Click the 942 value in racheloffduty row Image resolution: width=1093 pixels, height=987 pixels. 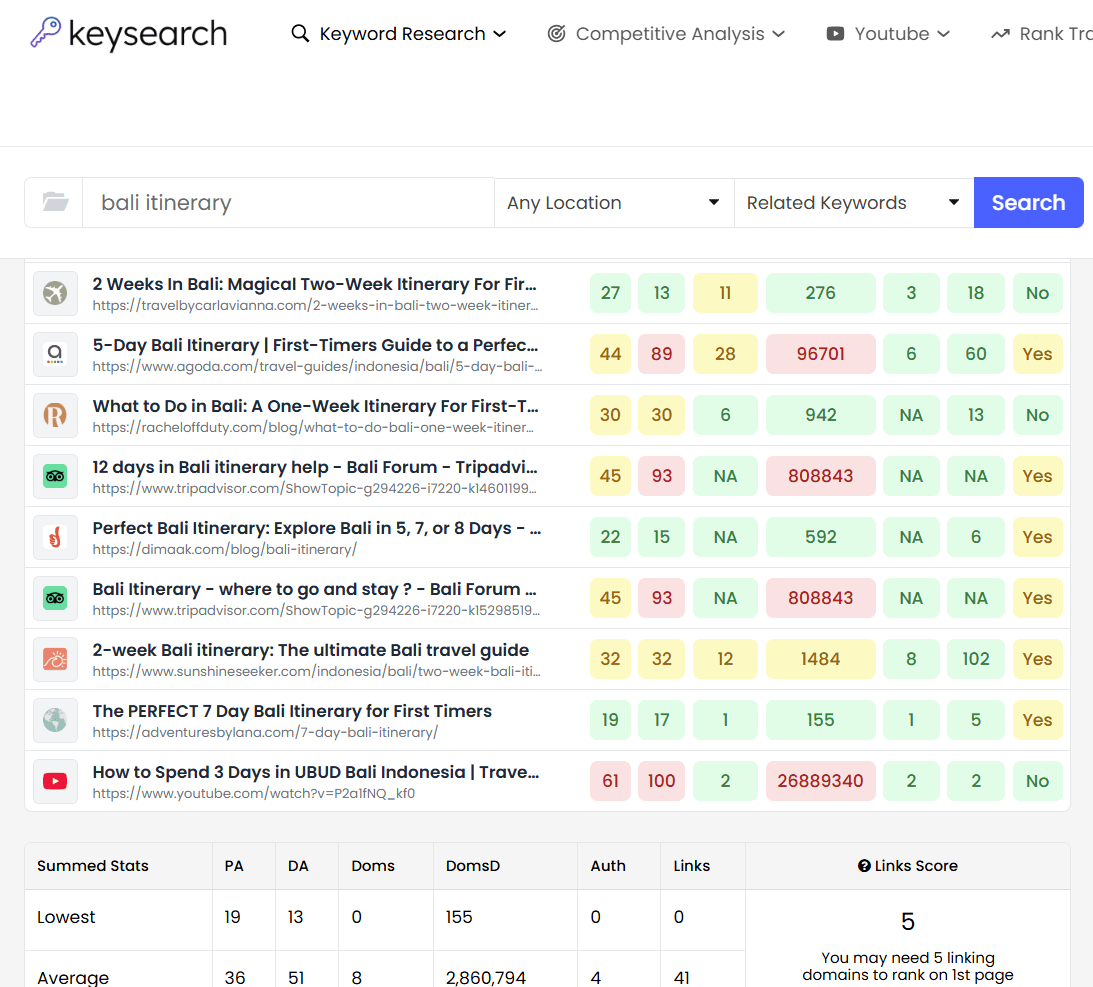coord(820,415)
